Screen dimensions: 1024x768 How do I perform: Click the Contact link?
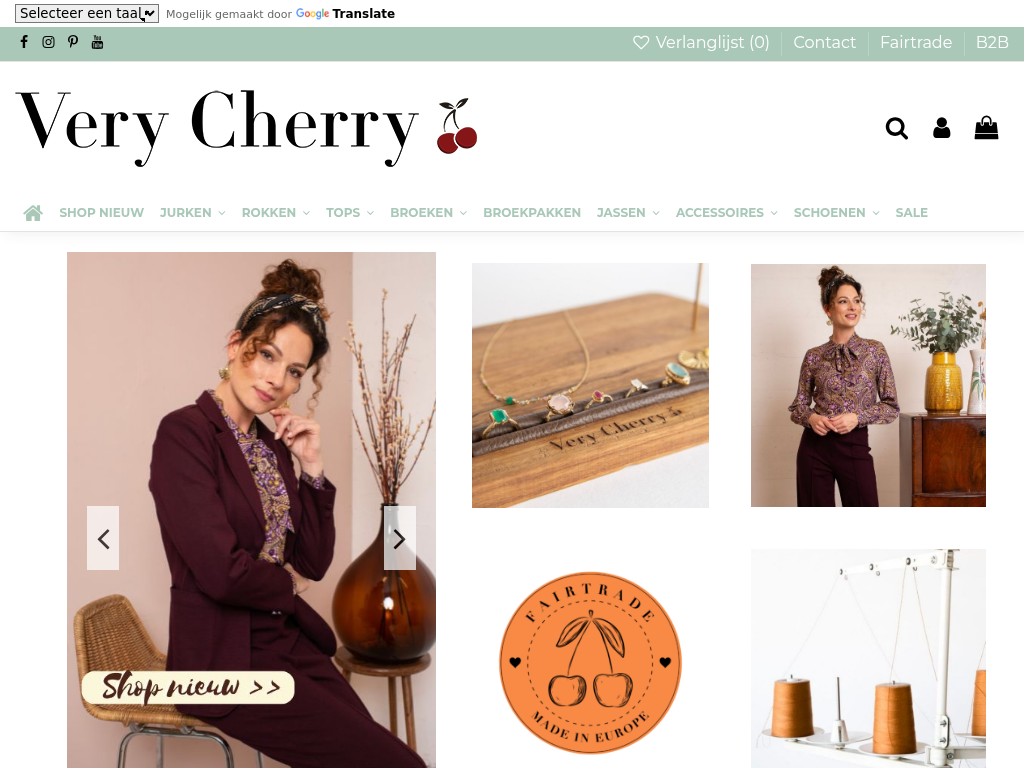824,42
